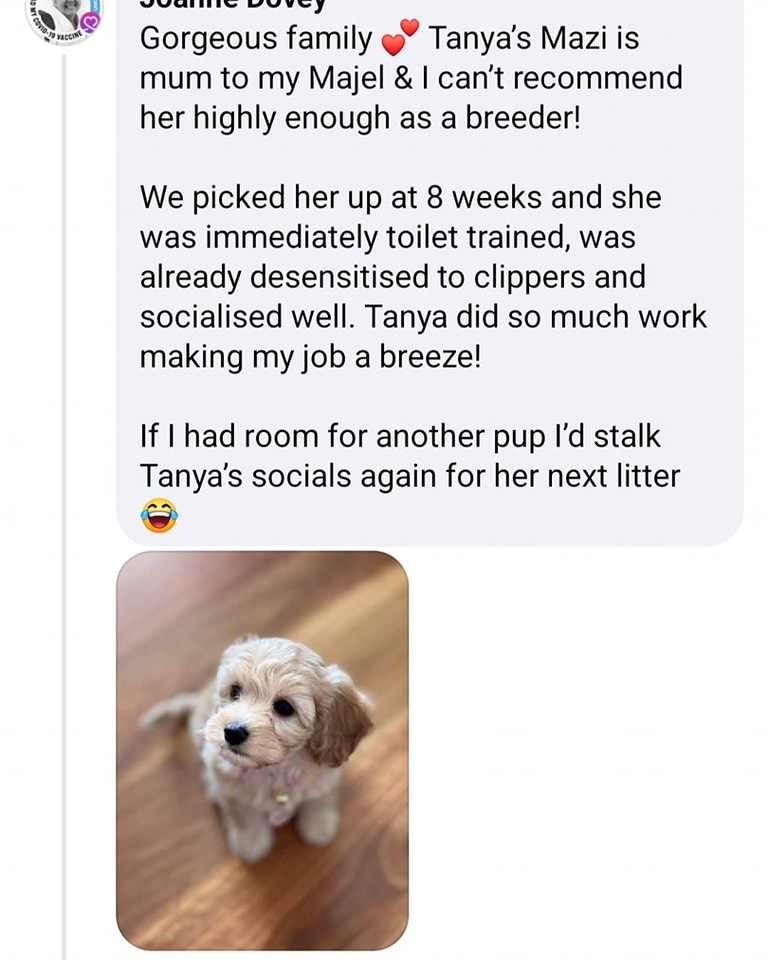Click the two red hearts emoji
The width and height of the screenshot is (768, 960).
[x=400, y=38]
